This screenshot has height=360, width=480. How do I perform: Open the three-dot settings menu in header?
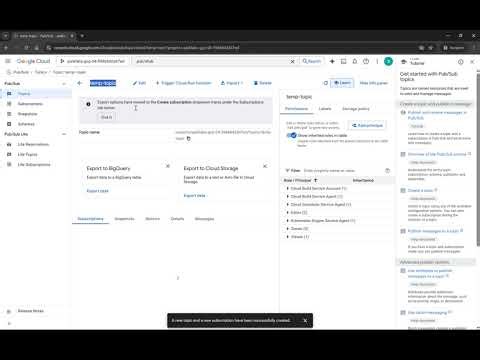(x=377, y=61)
